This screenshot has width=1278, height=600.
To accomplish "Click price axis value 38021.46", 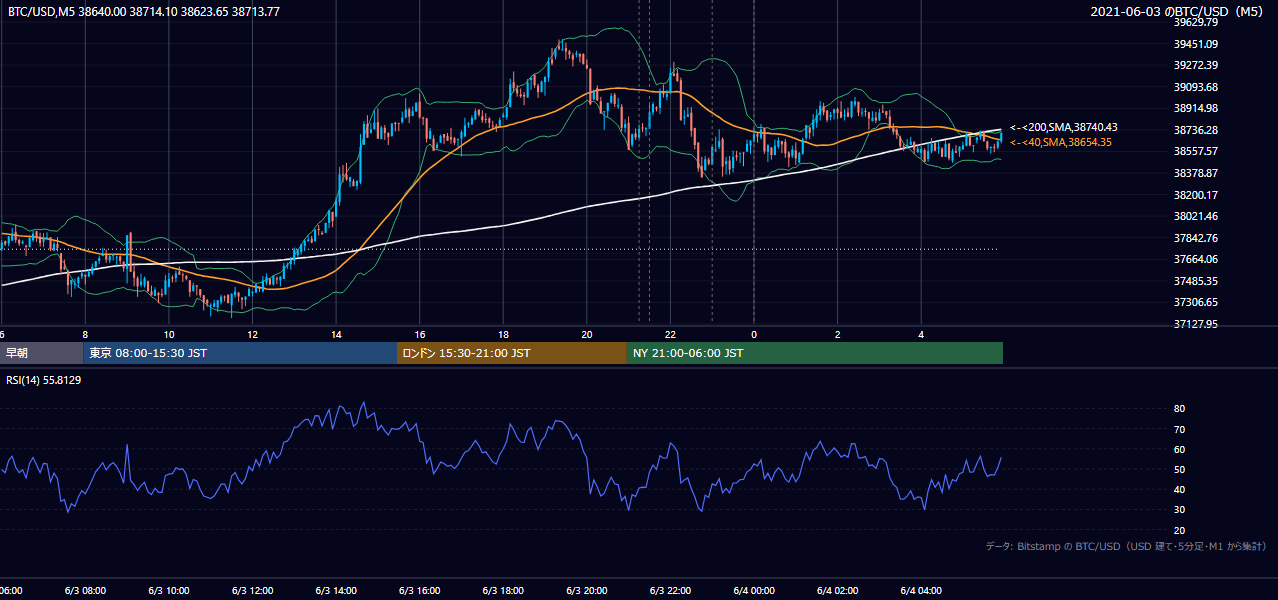I will [1195, 216].
